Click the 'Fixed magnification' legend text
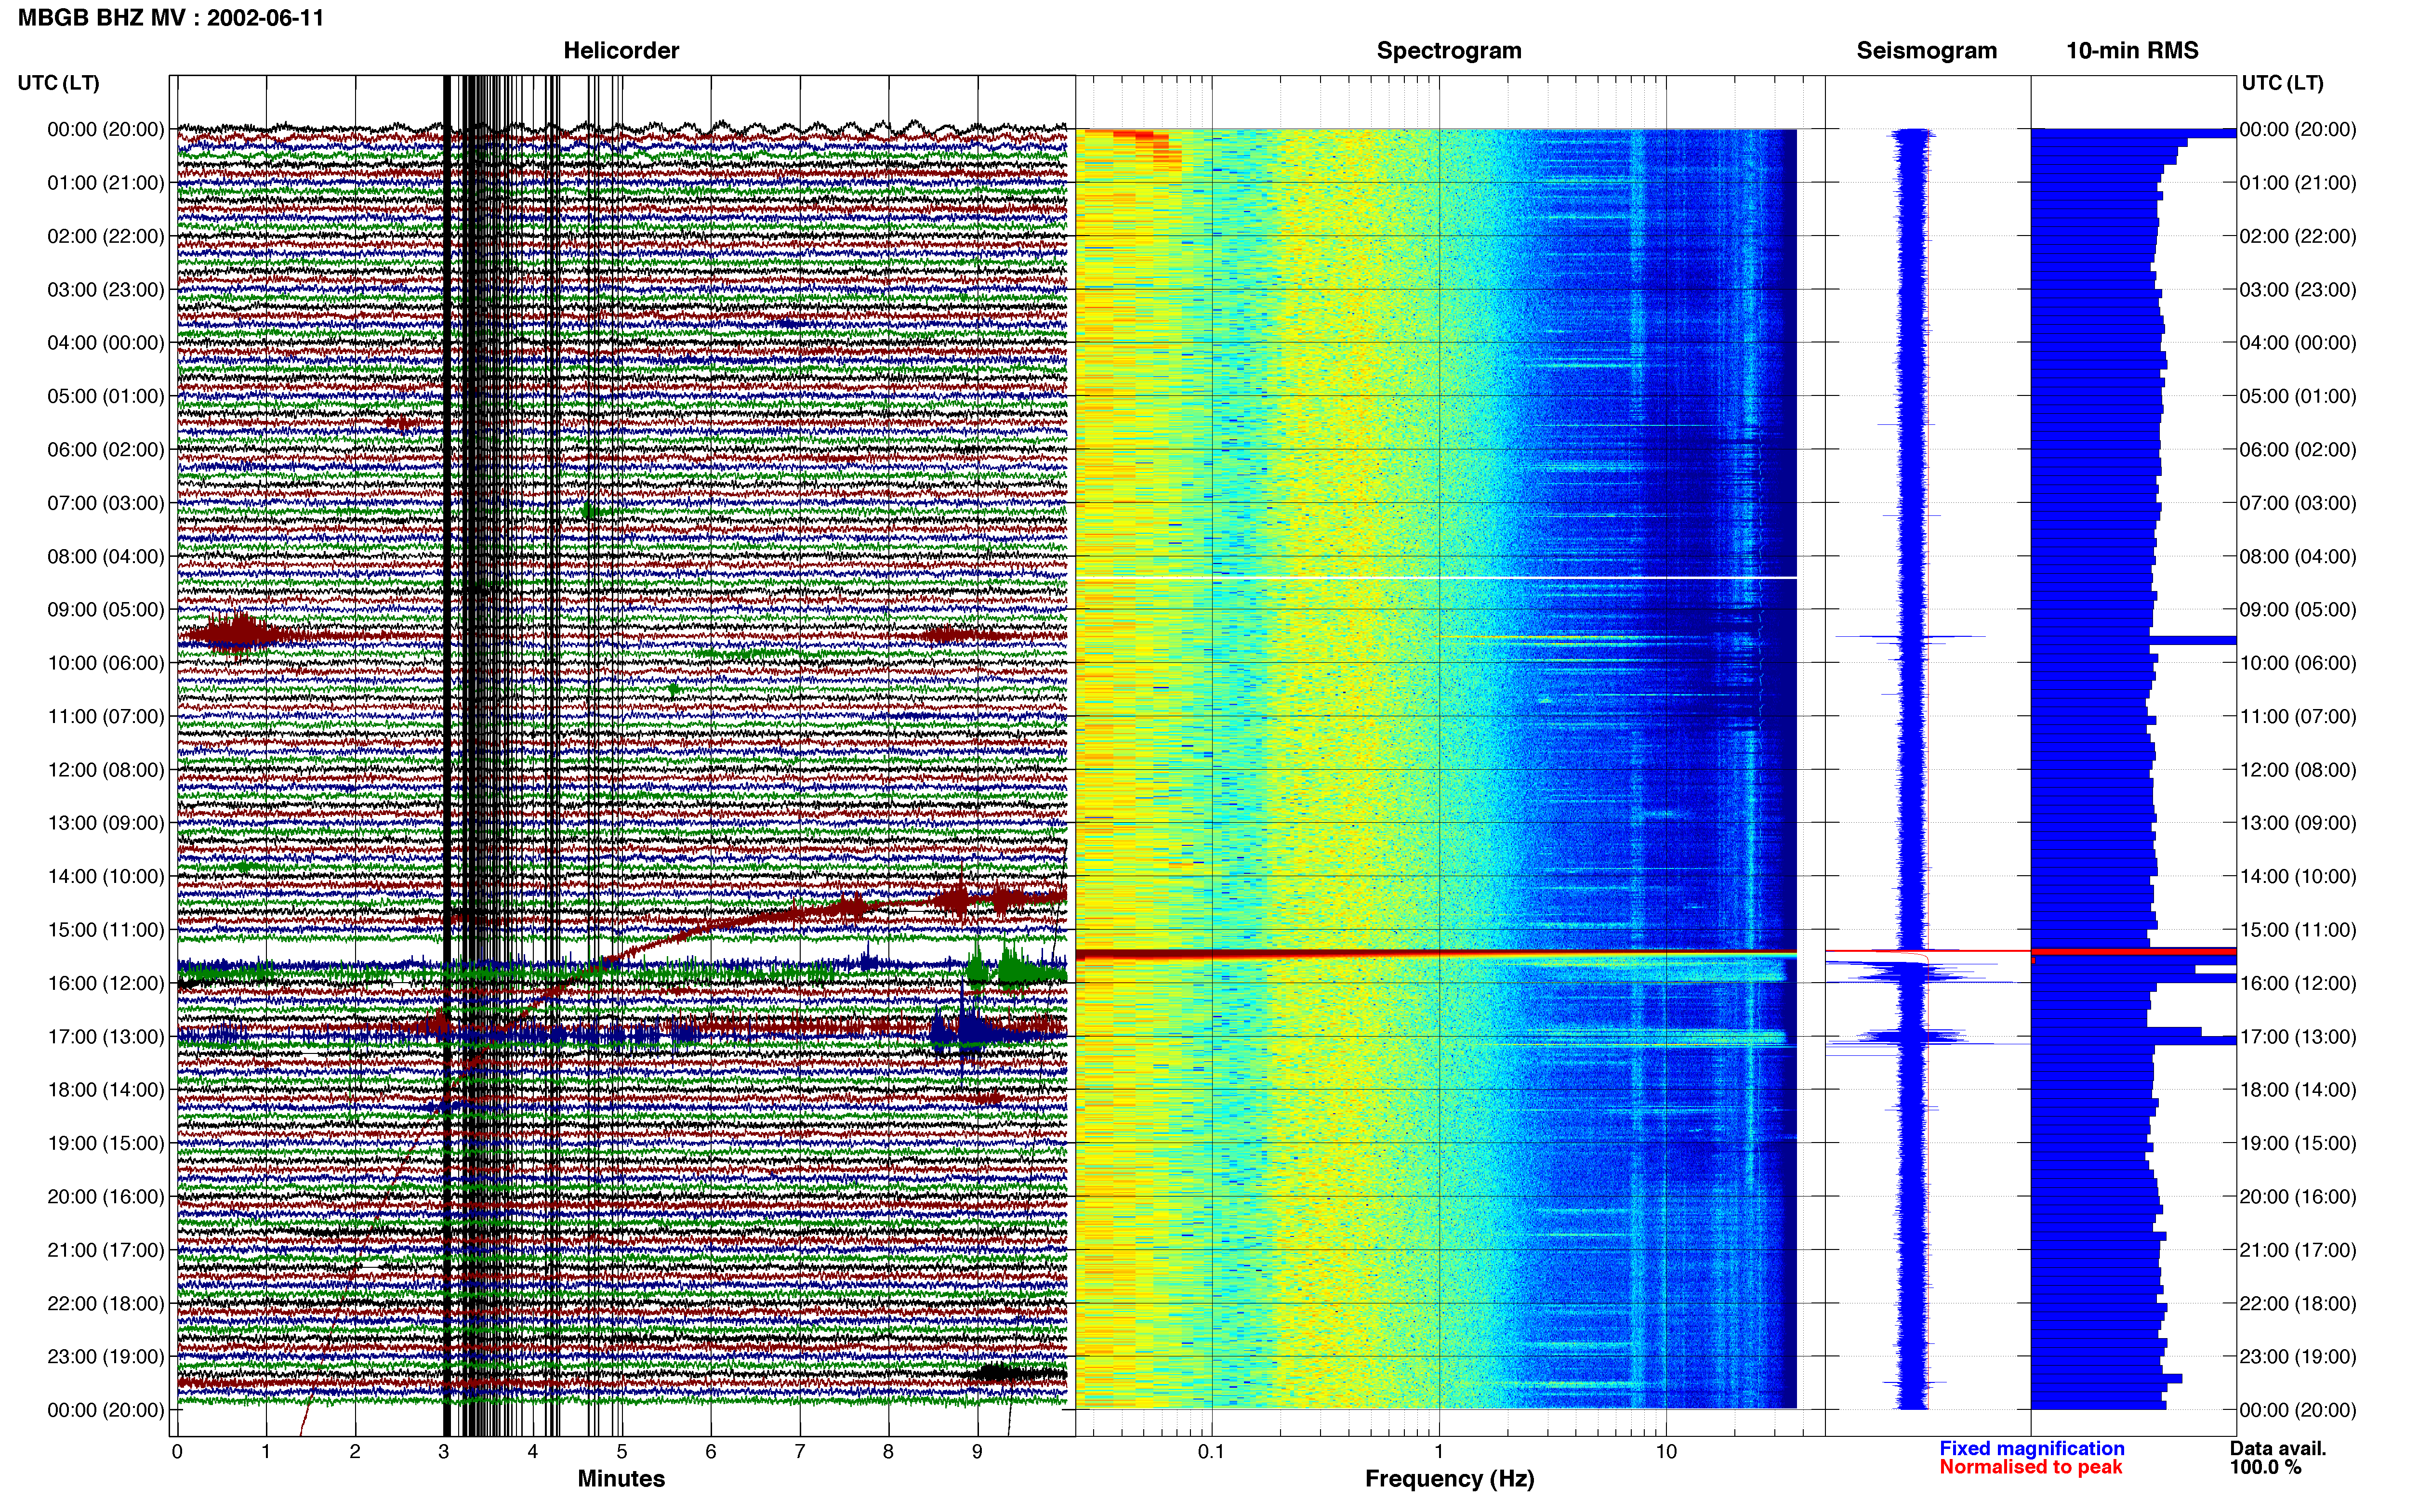Screen dimensions: 2418x1512 pos(2031,1448)
